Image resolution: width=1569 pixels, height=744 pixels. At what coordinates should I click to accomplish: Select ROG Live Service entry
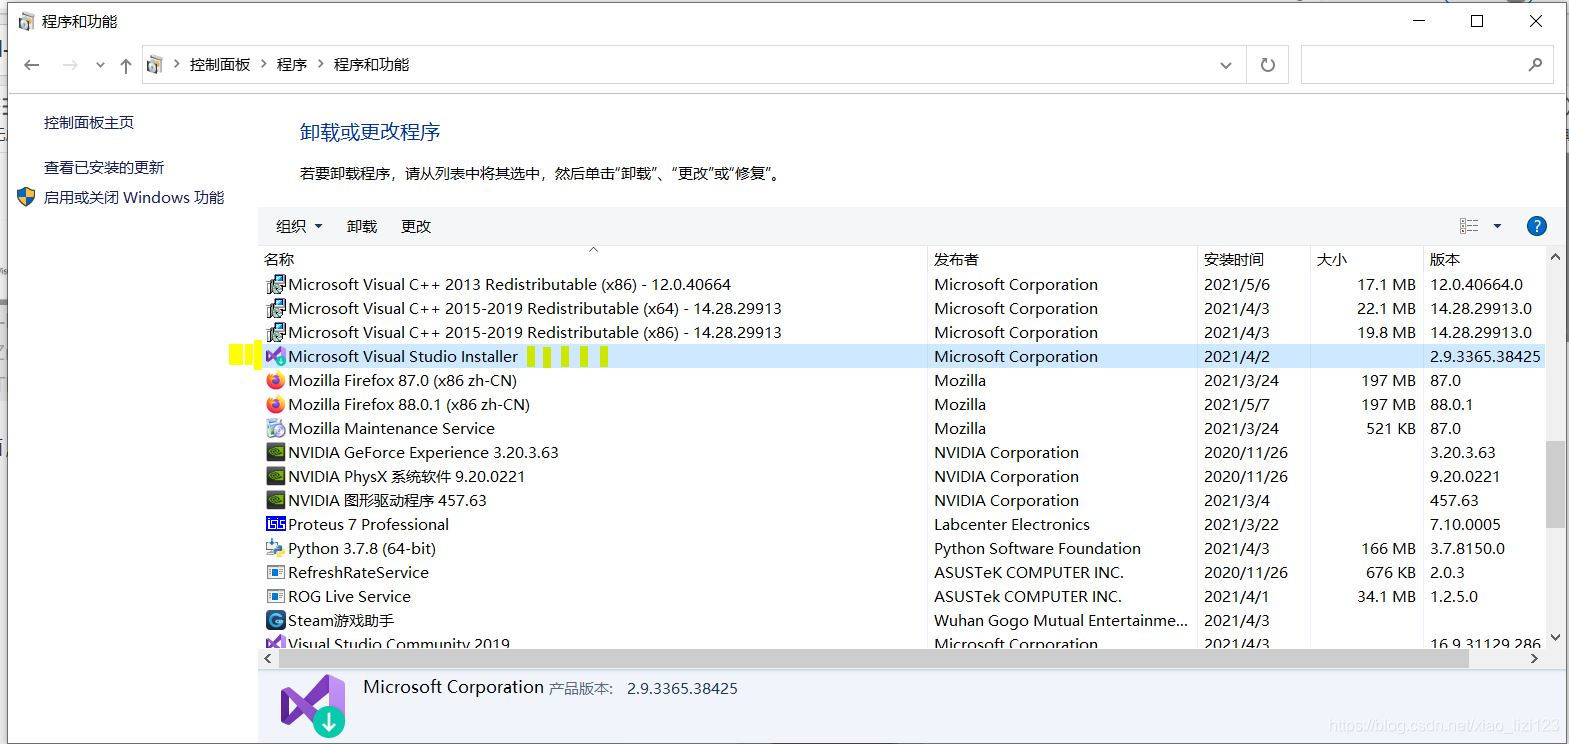click(x=349, y=597)
